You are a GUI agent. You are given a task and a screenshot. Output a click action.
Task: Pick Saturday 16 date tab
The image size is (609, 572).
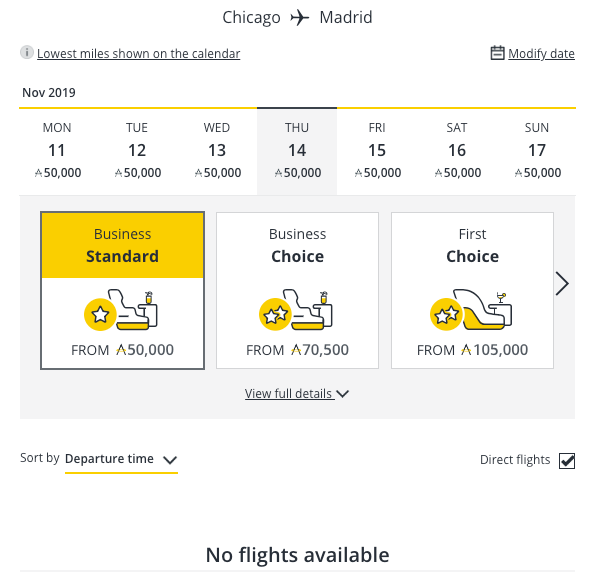click(457, 151)
